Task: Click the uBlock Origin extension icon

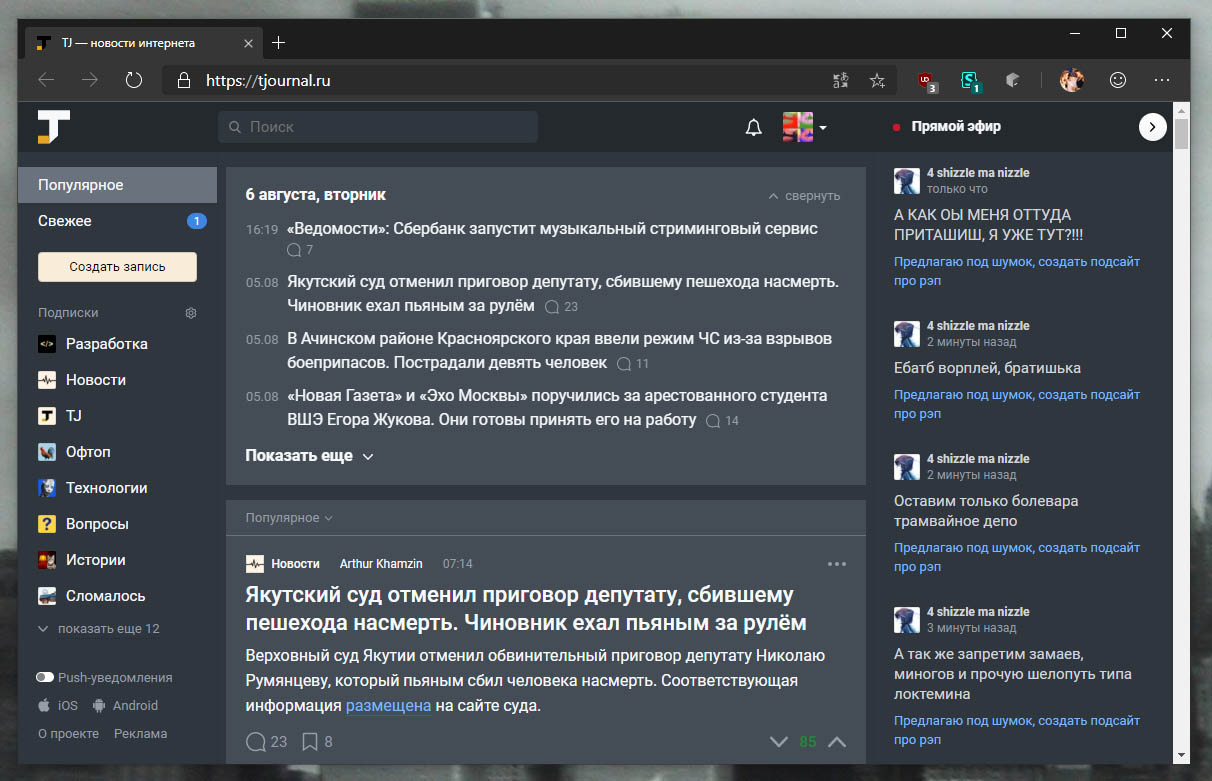Action: pos(925,80)
